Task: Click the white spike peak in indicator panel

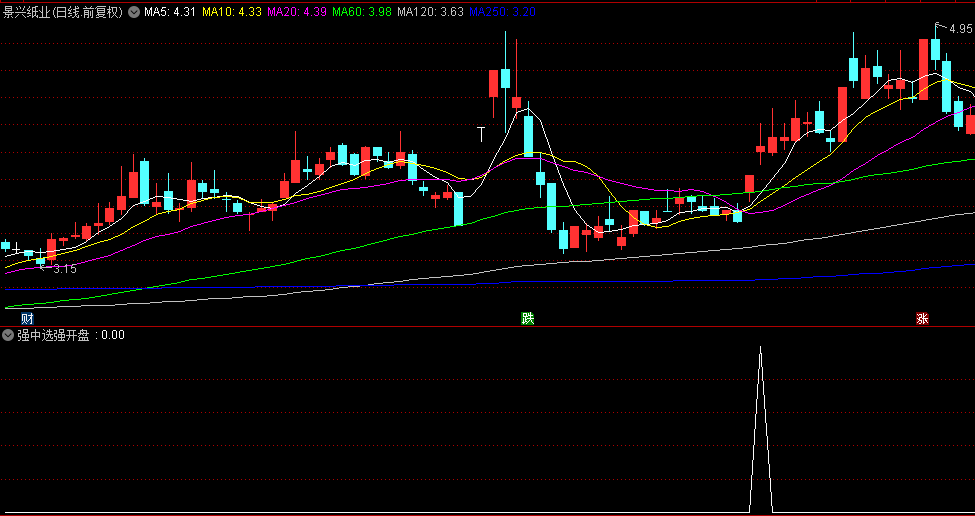Action: tap(761, 349)
